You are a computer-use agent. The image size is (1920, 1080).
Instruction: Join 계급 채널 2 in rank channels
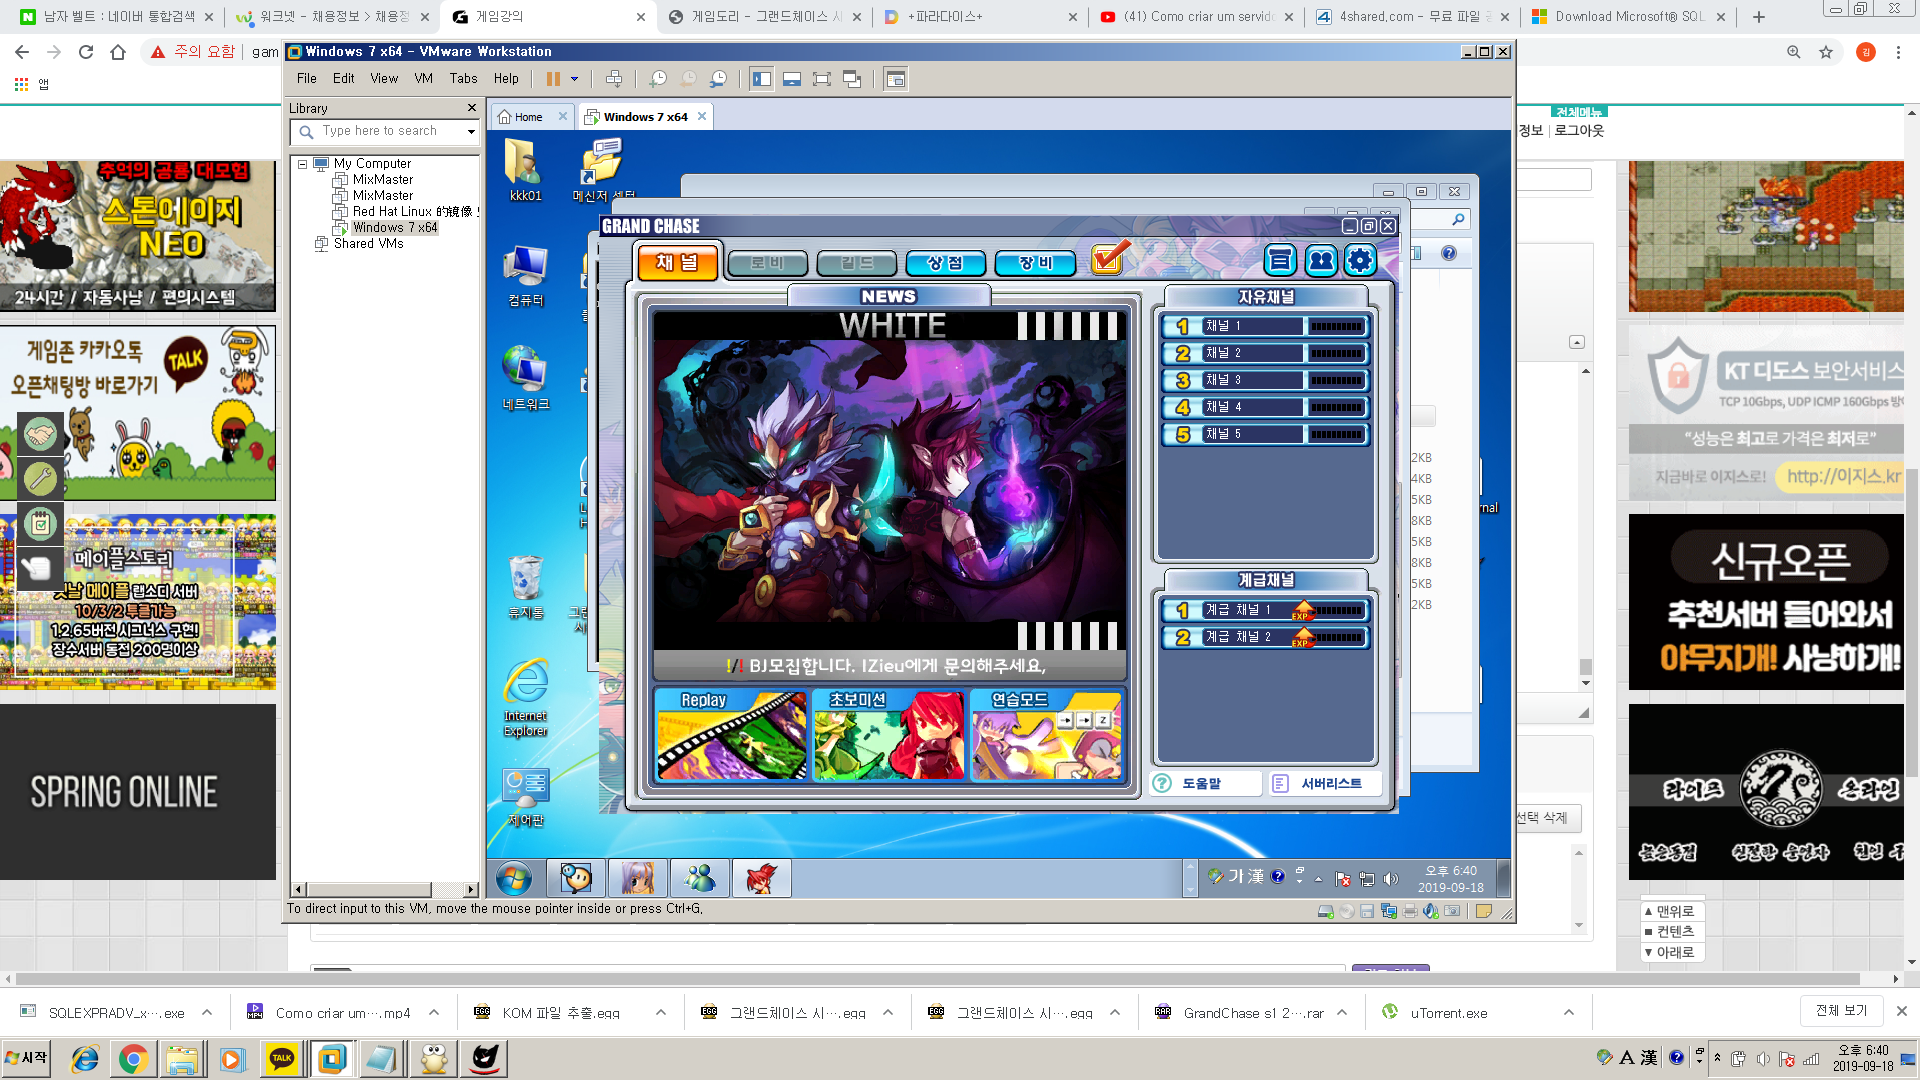(1265, 637)
